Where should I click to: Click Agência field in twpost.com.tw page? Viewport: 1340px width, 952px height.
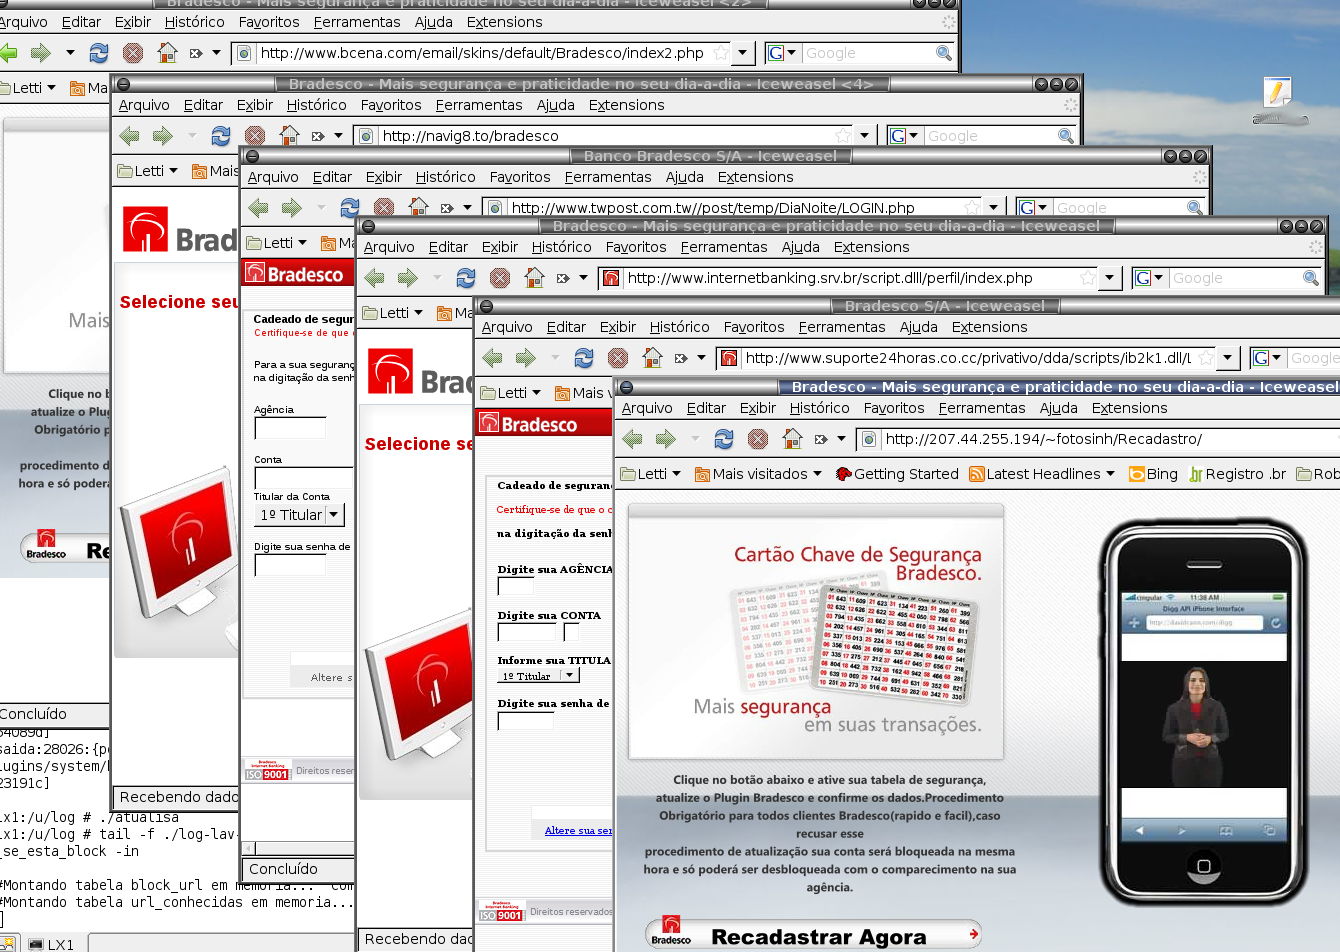pos(290,428)
